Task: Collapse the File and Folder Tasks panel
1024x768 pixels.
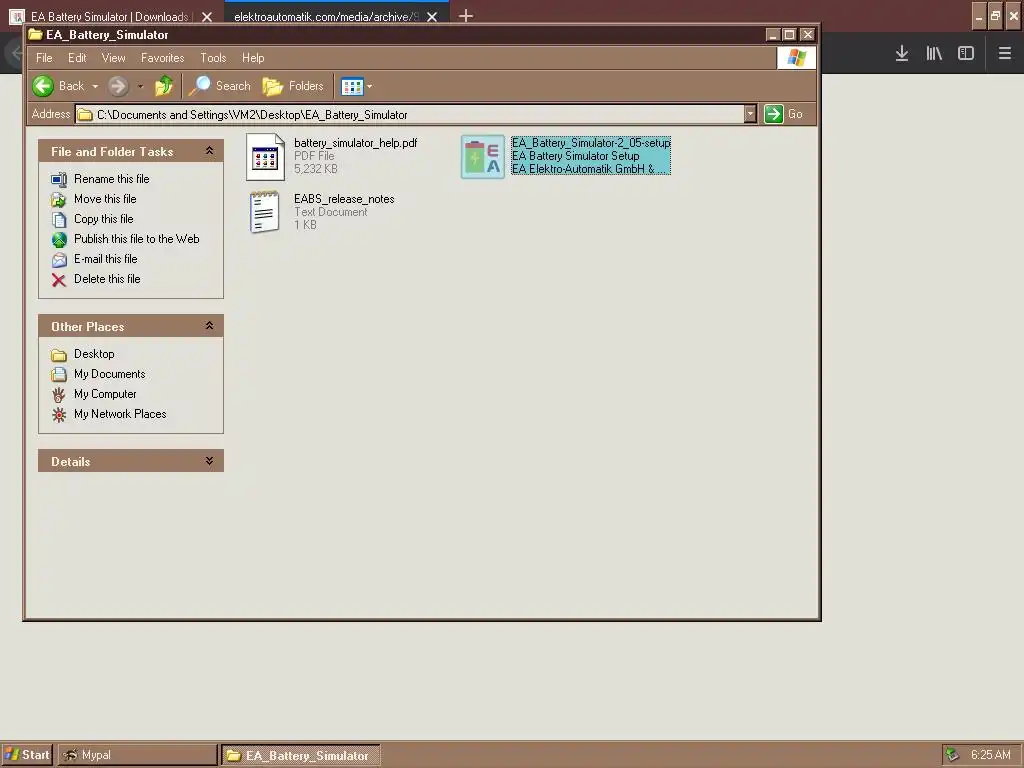Action: click(x=209, y=151)
